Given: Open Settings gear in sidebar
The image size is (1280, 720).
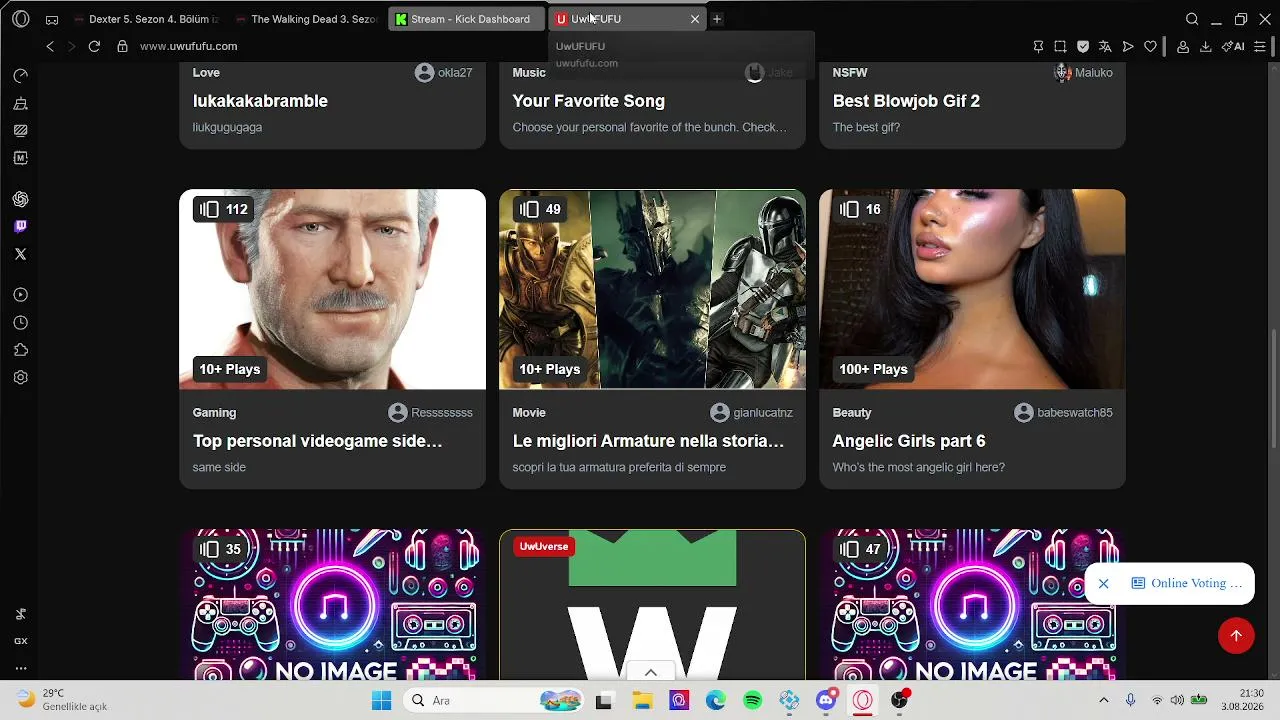Looking at the screenshot, I should (21, 378).
